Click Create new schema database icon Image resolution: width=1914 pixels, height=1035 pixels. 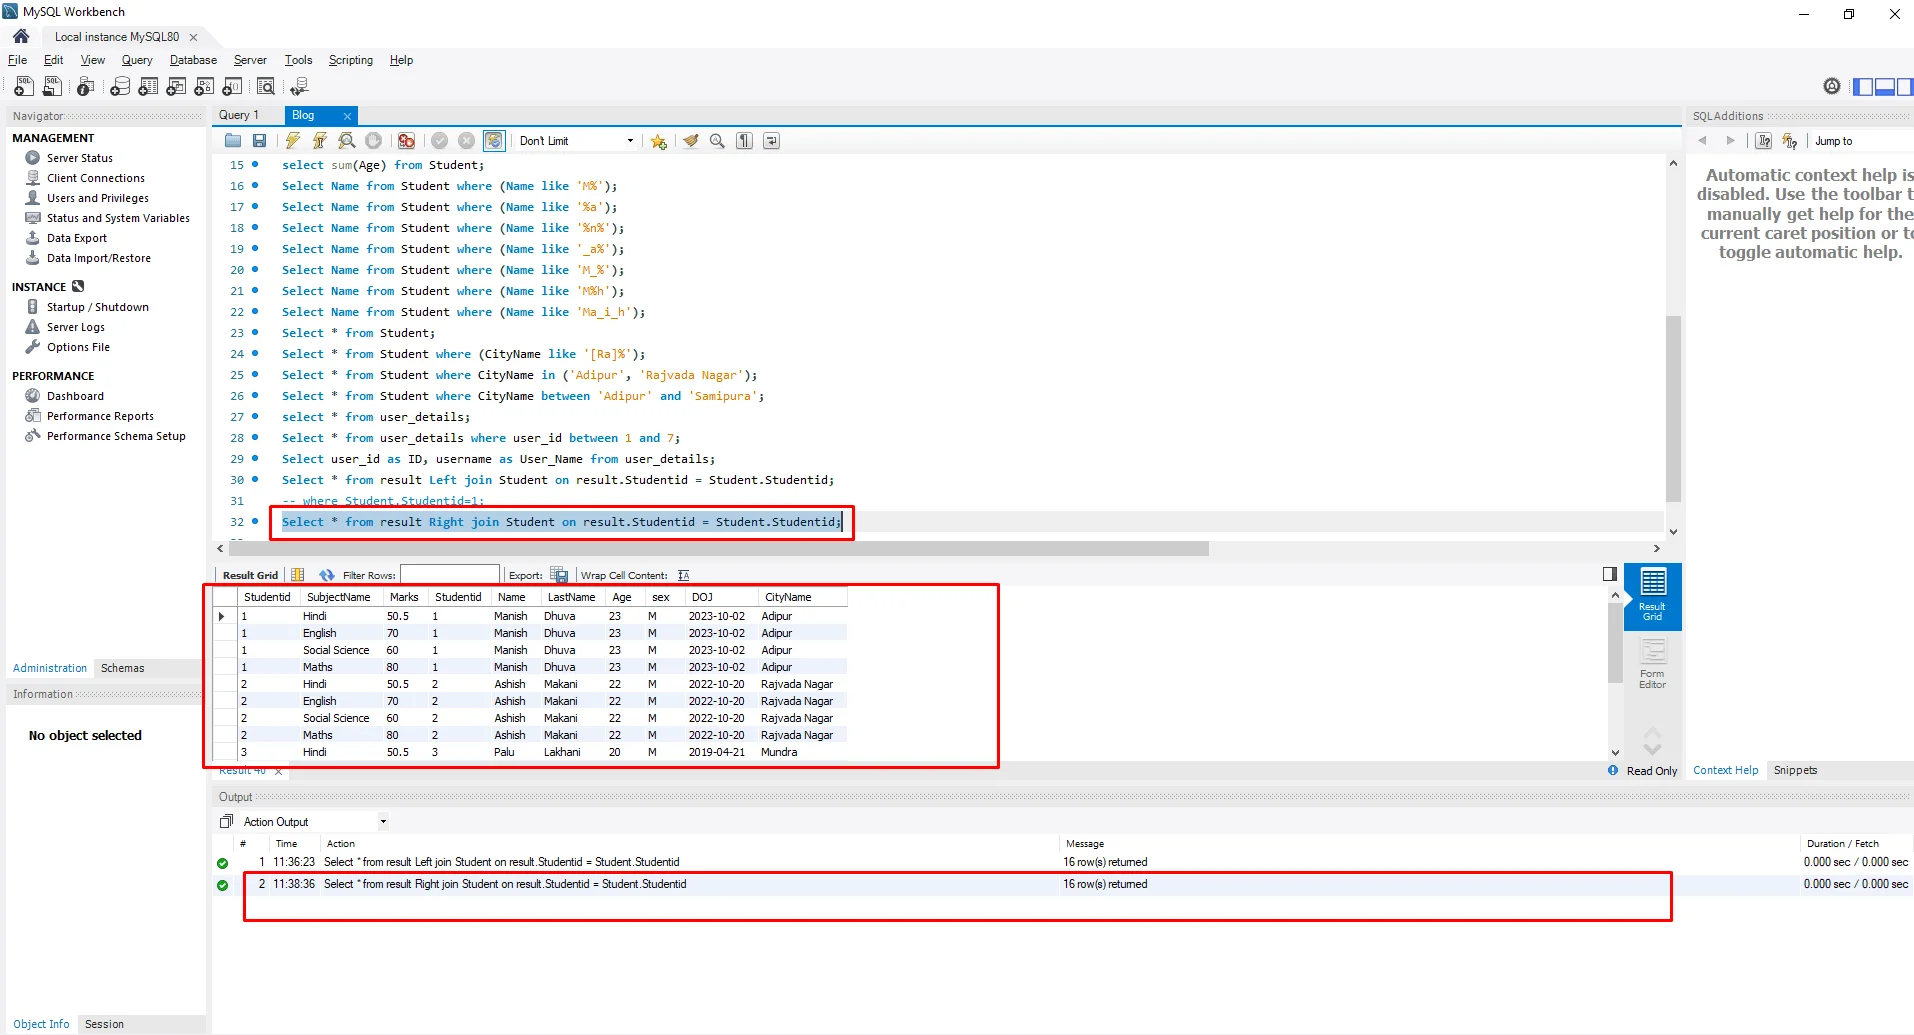coord(120,87)
